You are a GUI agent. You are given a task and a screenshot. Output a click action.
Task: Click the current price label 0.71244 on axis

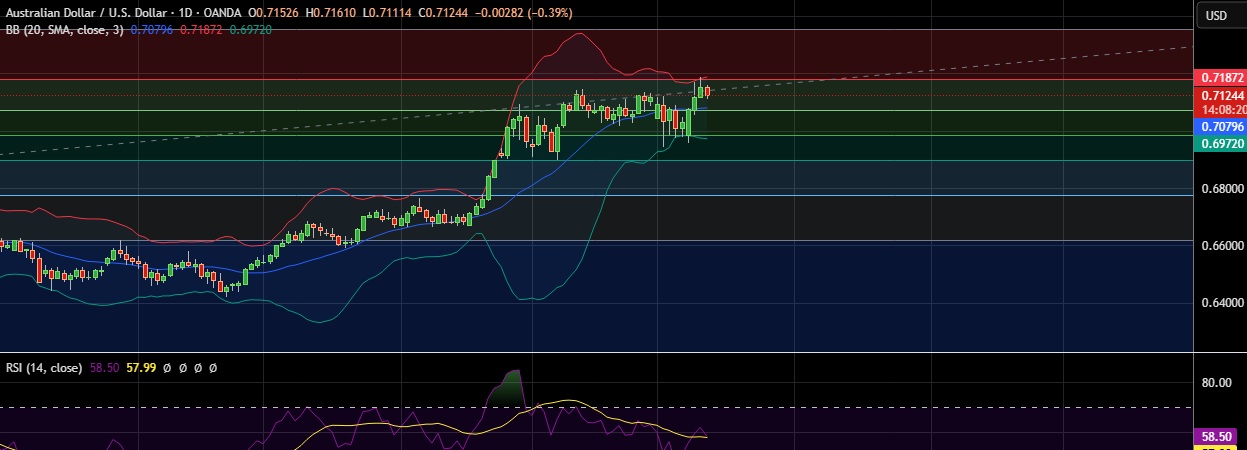tap(1221, 94)
